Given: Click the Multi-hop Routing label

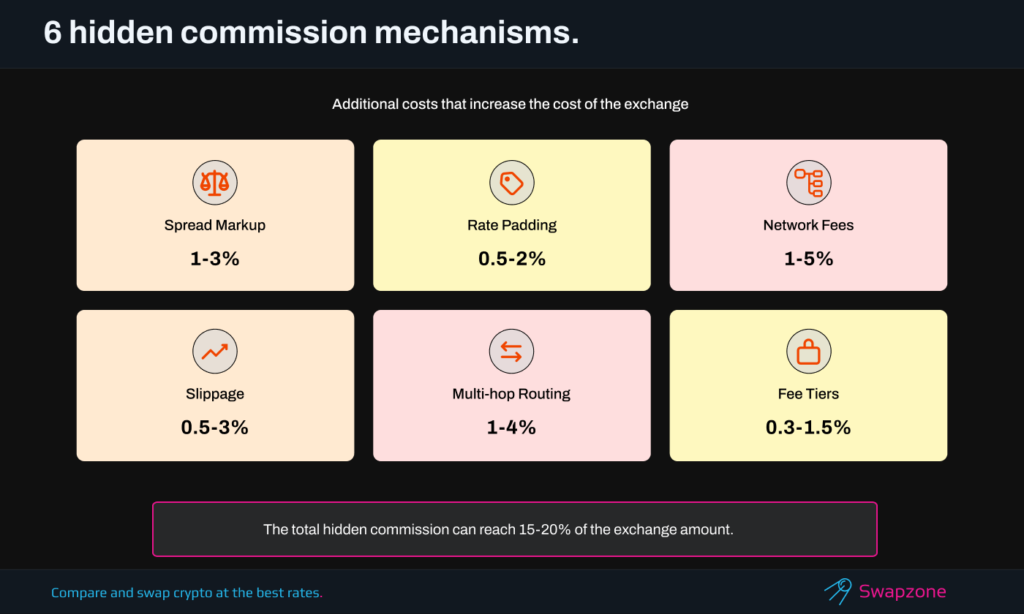Looking at the screenshot, I should pos(511,394).
